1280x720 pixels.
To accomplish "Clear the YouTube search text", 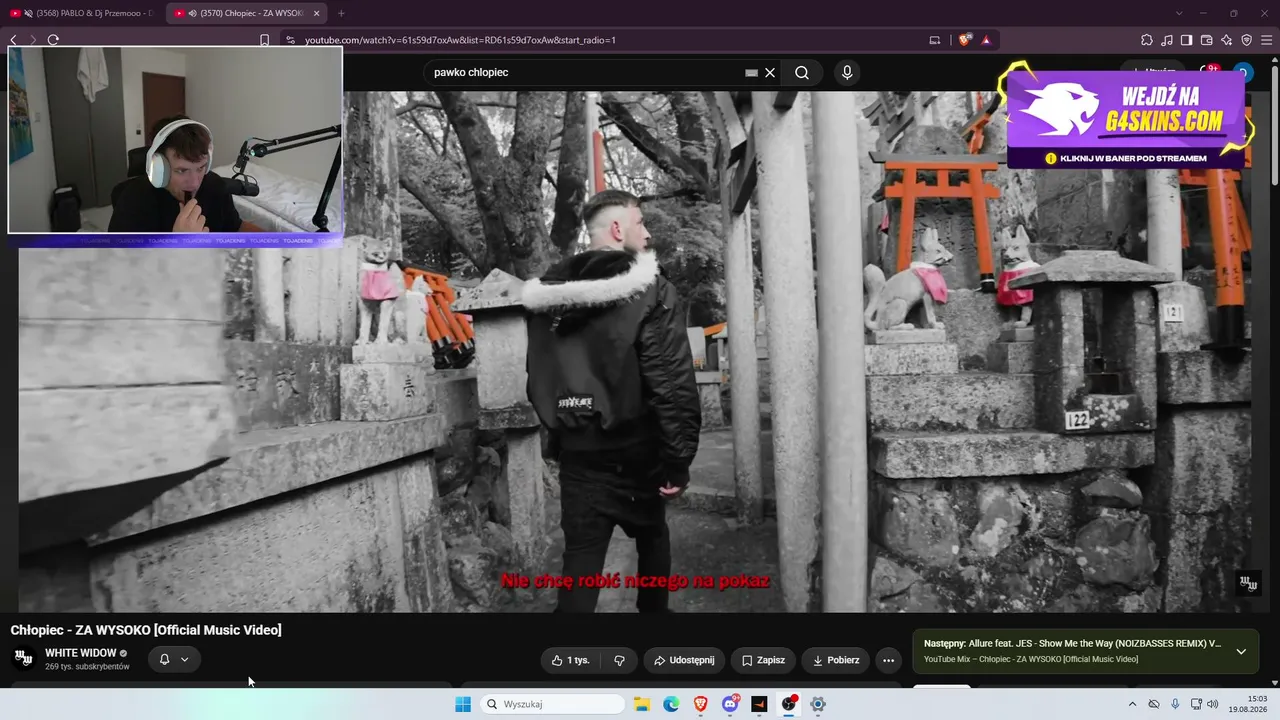I will tap(770, 72).
